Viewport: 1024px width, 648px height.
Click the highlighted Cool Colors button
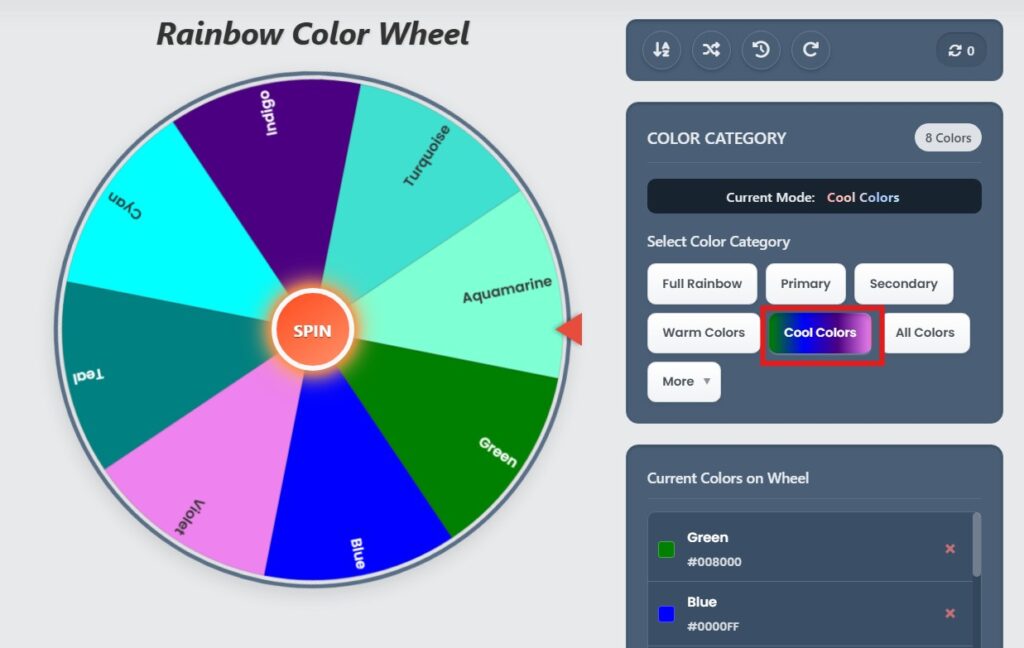pyautogui.click(x=821, y=332)
